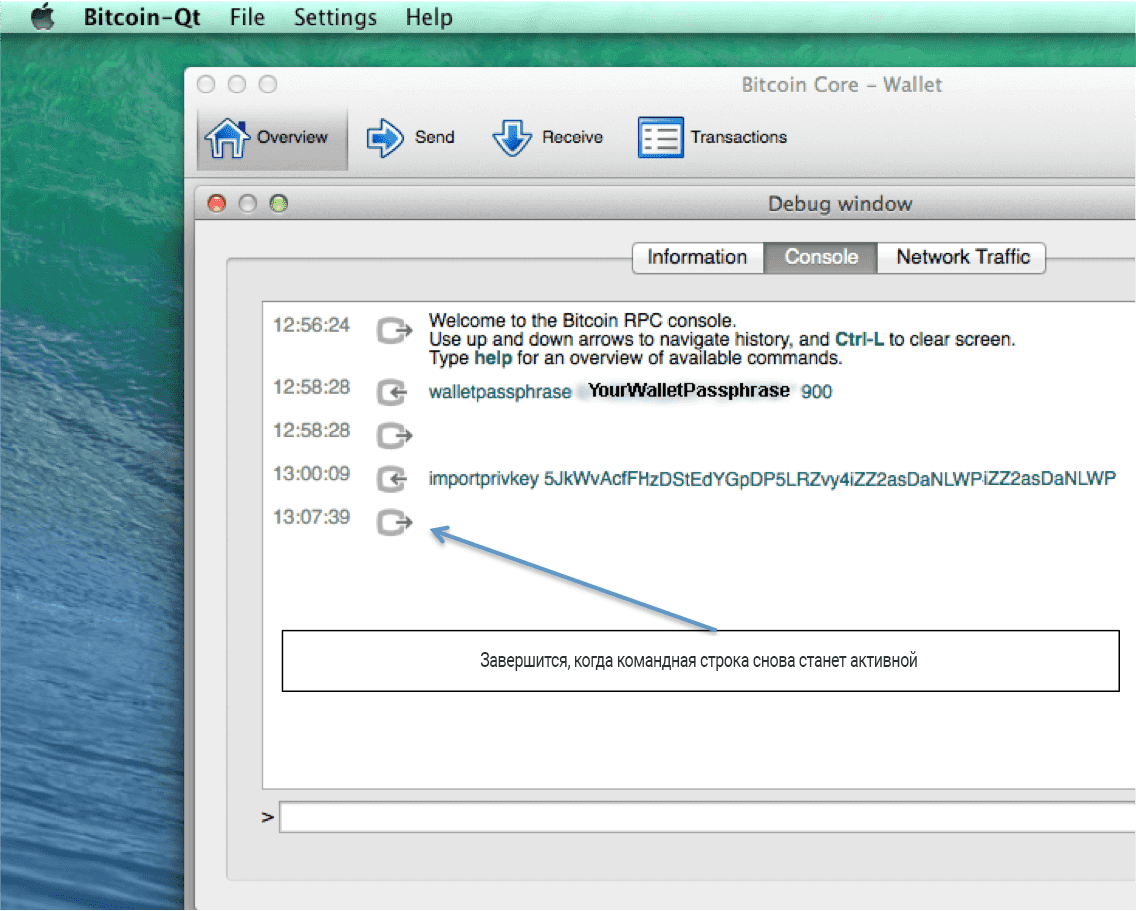Click the Overview label in toolbar
Image resolution: width=1136 pixels, height=911 pixels.
(292, 137)
